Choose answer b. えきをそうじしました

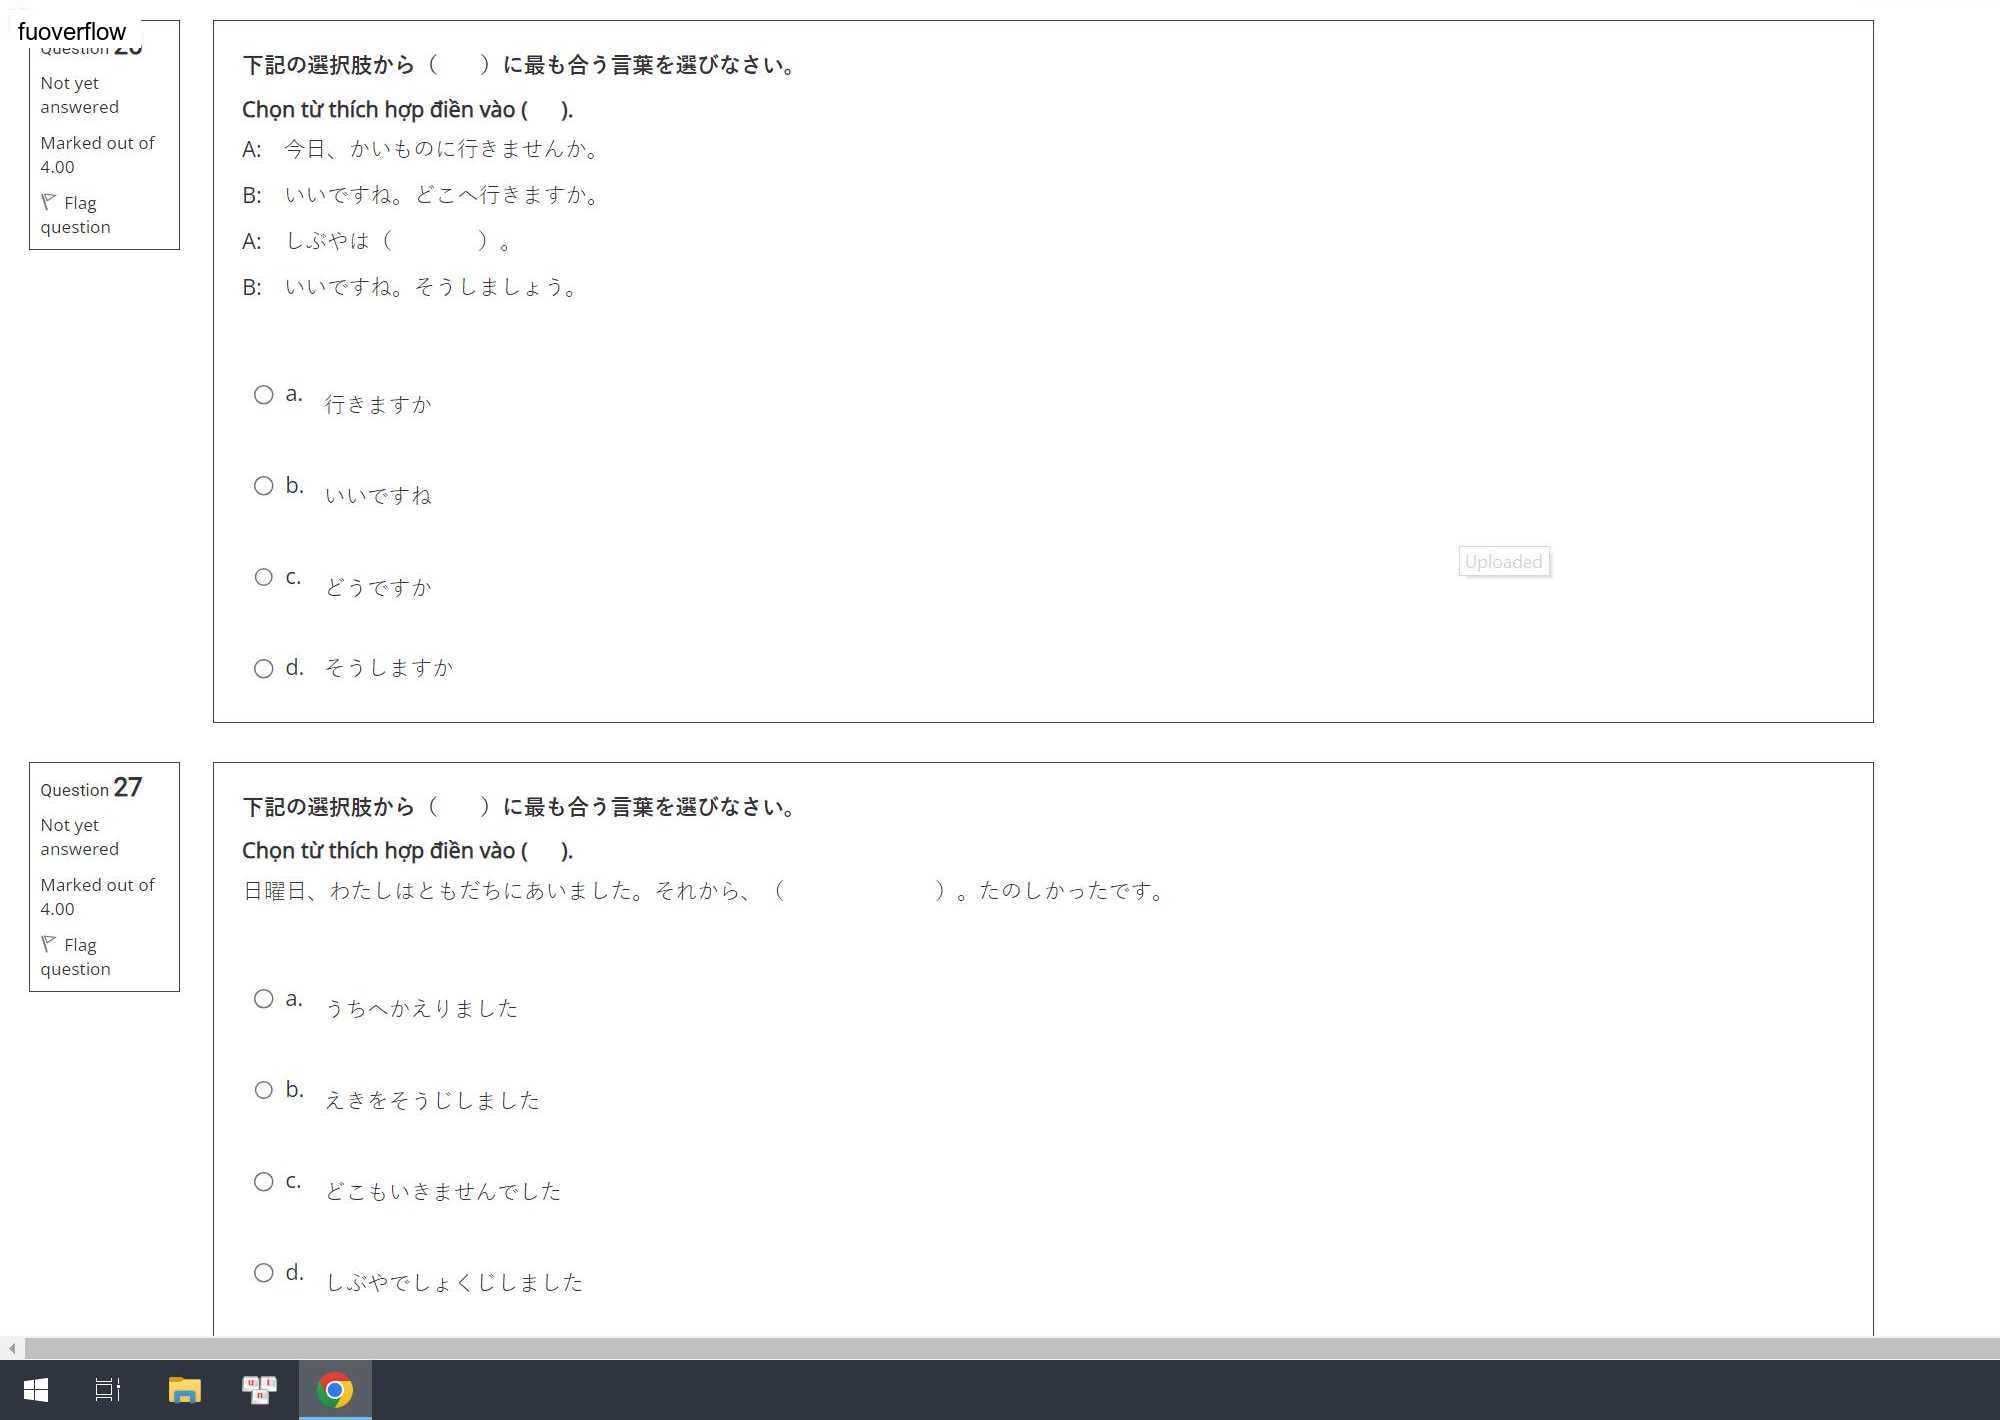click(x=263, y=1090)
